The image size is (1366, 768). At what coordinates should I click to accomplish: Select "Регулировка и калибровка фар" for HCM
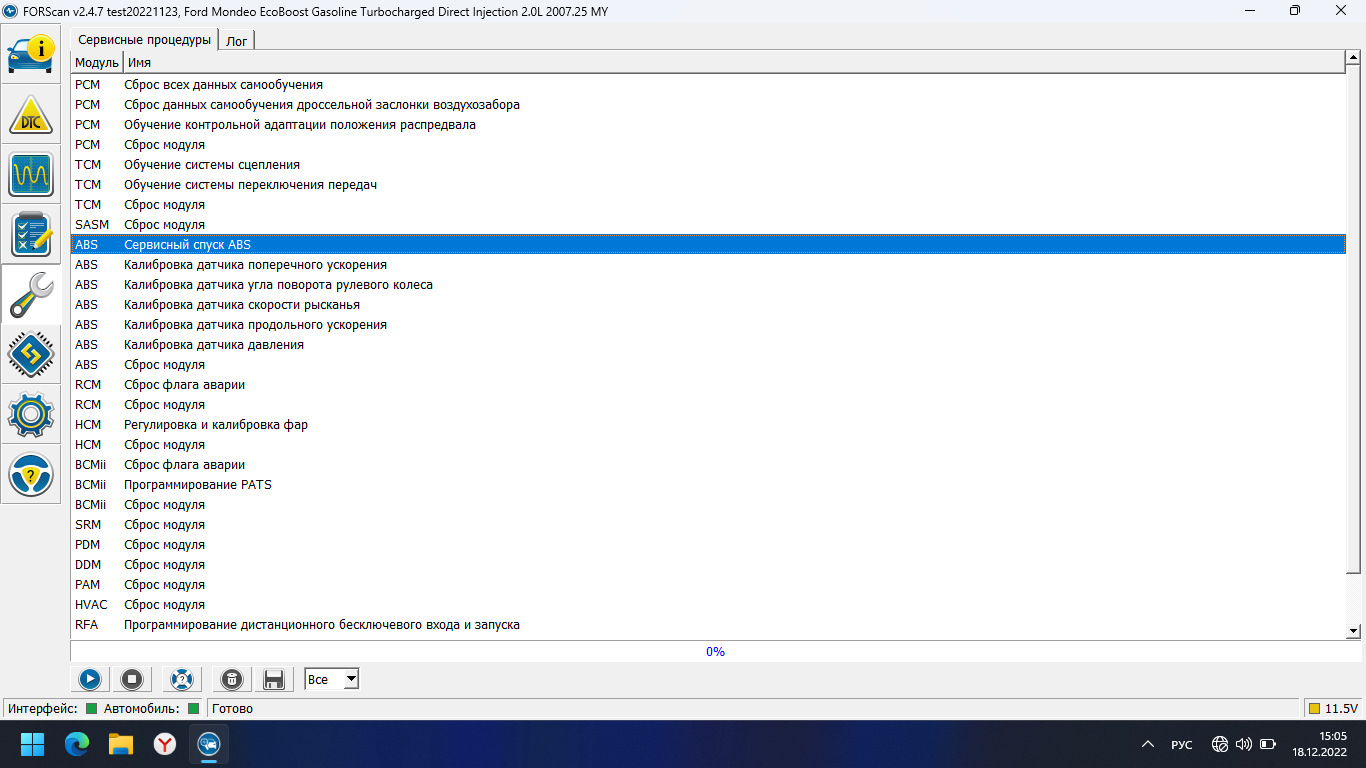(708, 425)
